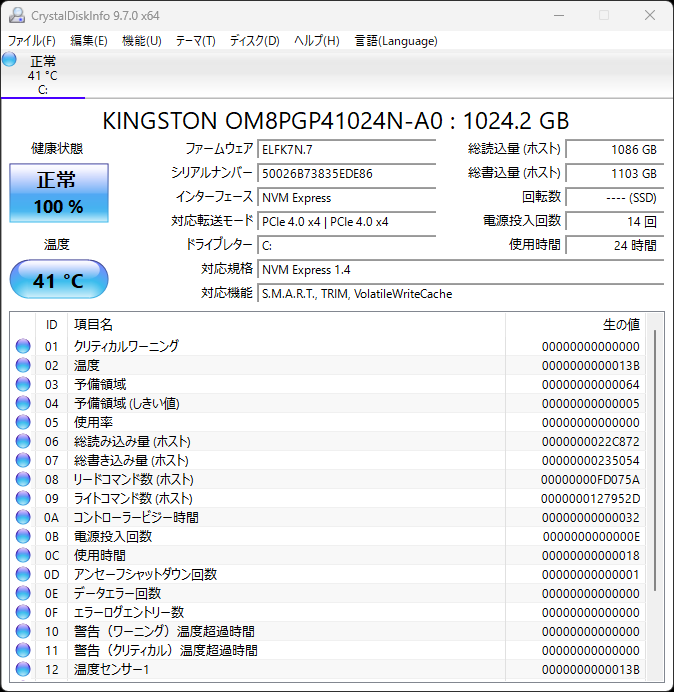674x692 pixels.
Task: Select the 電源投入回数 attribute name in row 0B
Action: [x=113, y=536]
